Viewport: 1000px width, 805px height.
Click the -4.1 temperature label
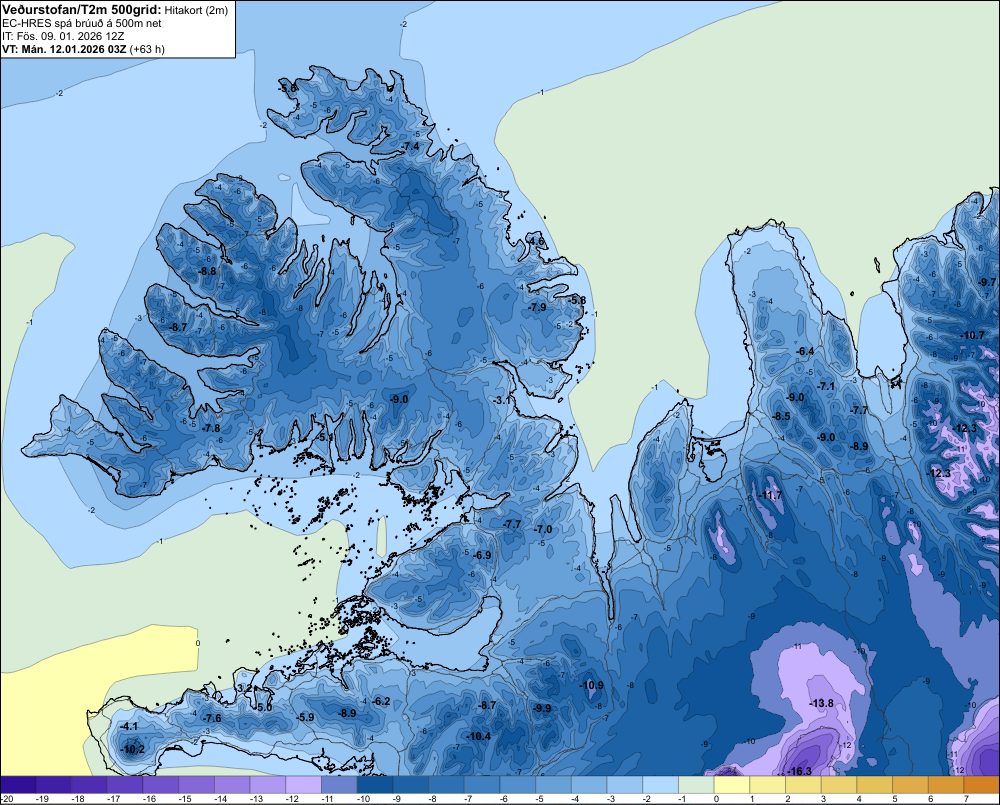(x=129, y=727)
